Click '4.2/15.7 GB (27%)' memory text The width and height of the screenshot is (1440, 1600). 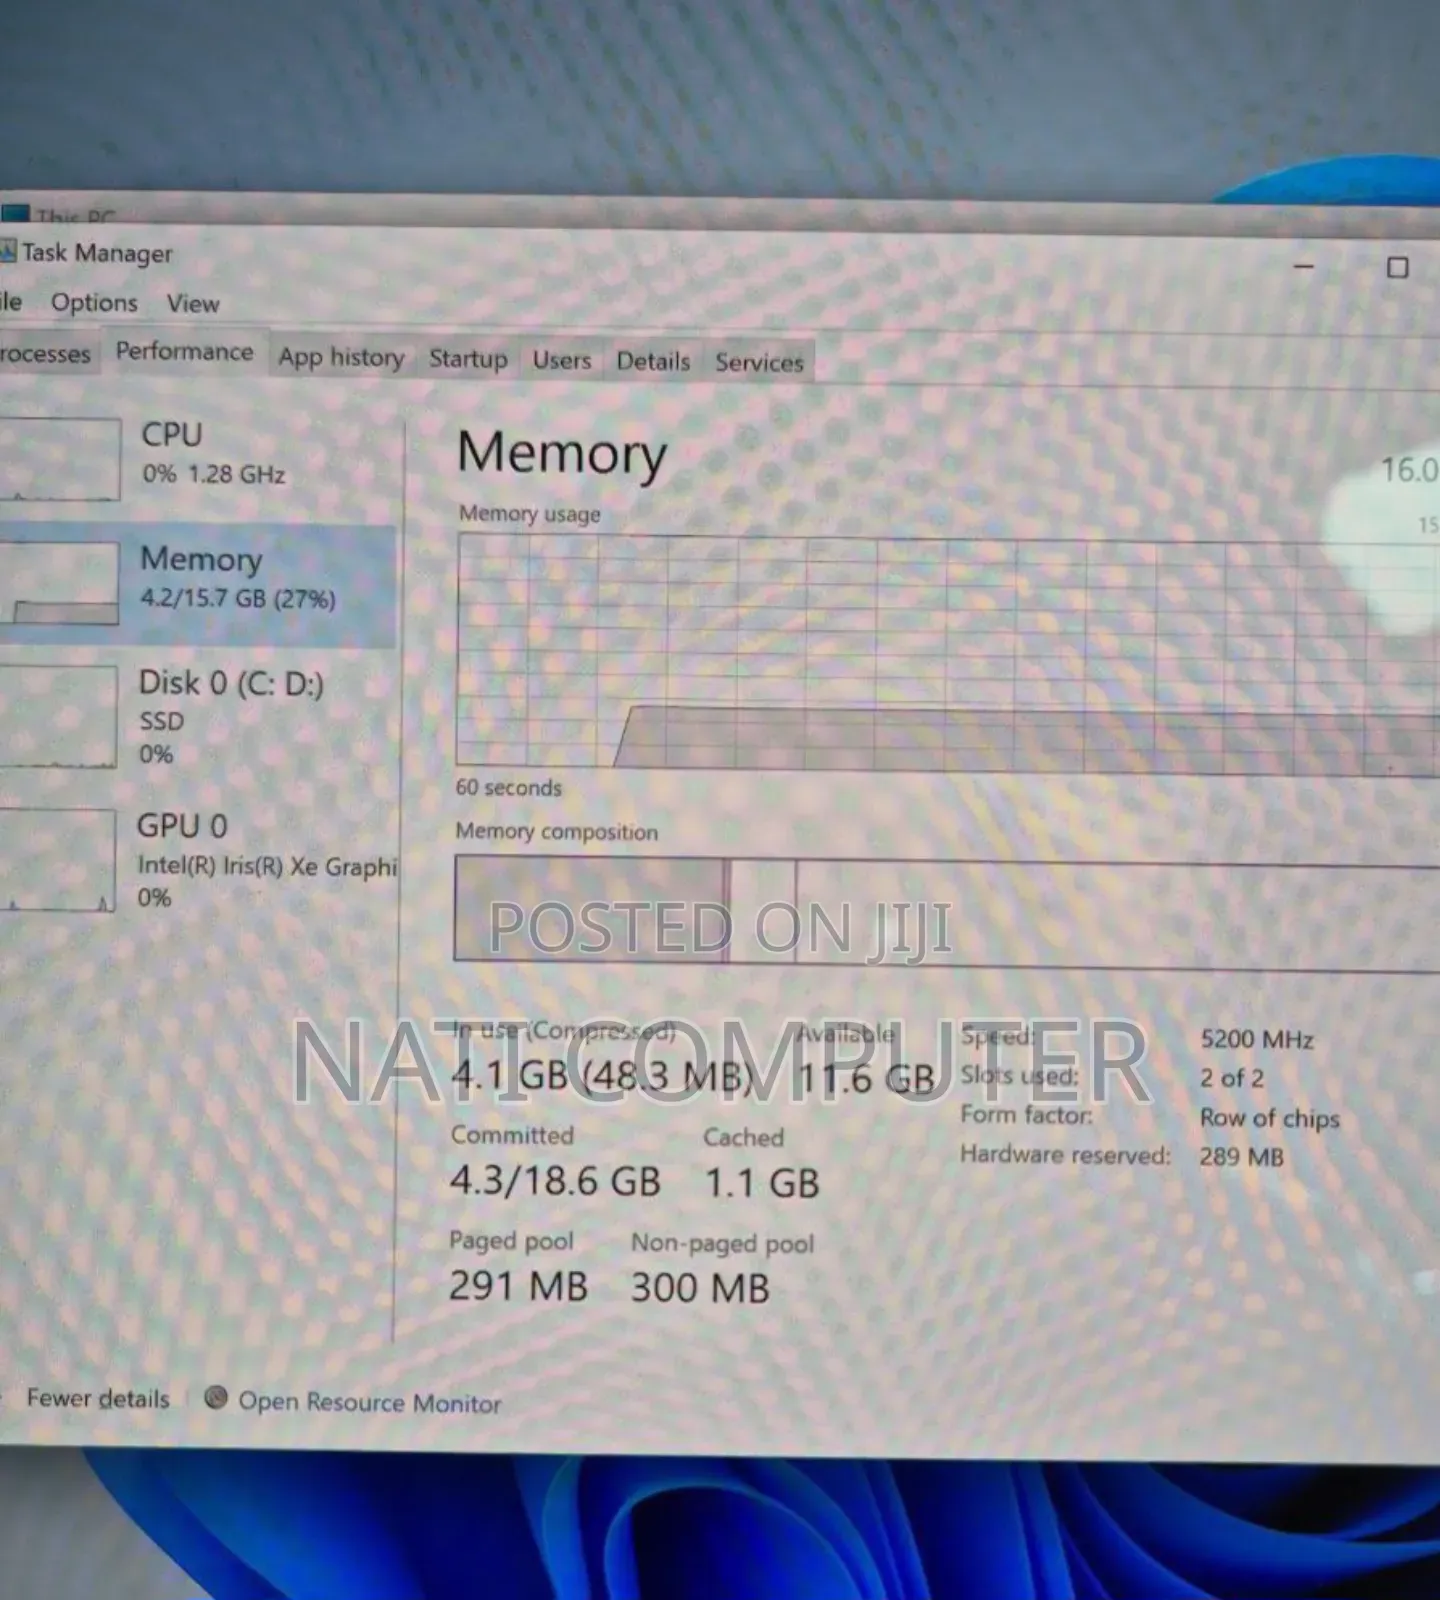[238, 598]
